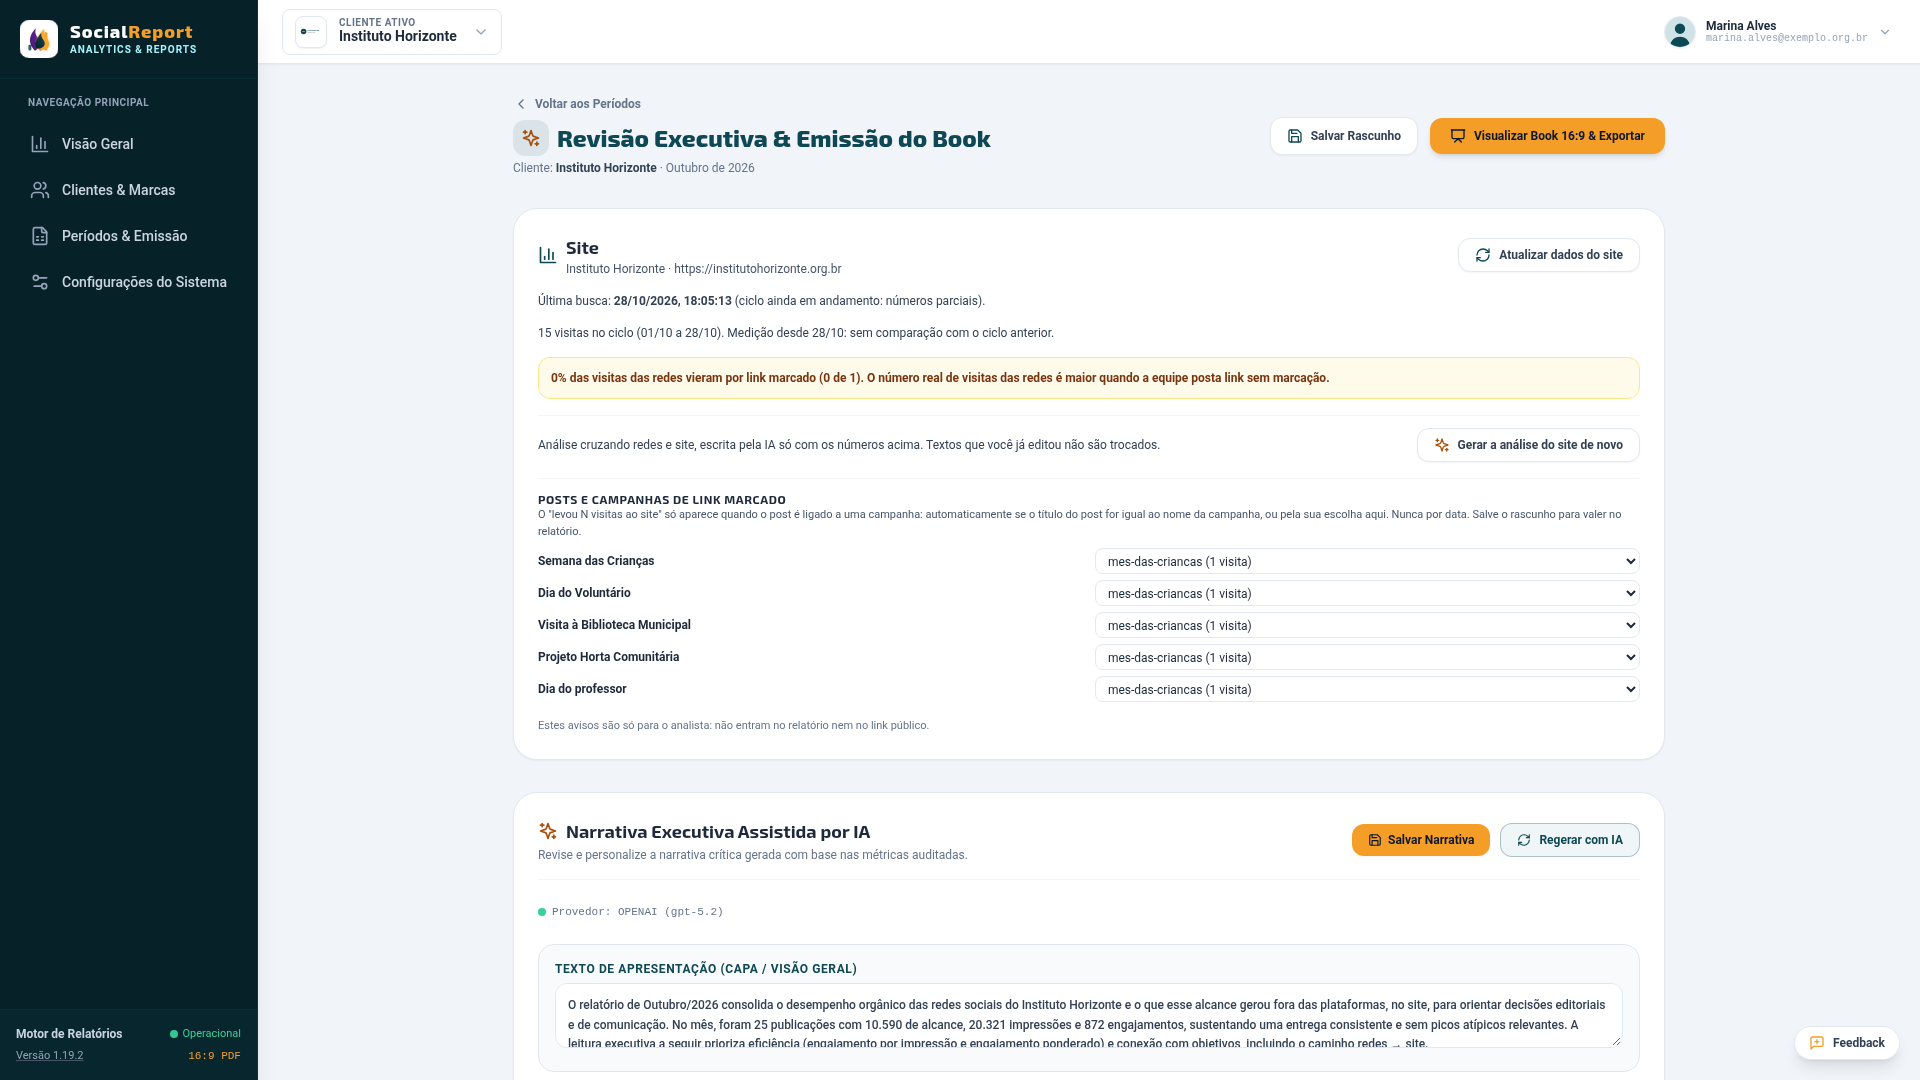Click the bar chart icon next to Site heading
Image resolution: width=1920 pixels, height=1080 pixels.
click(x=547, y=255)
